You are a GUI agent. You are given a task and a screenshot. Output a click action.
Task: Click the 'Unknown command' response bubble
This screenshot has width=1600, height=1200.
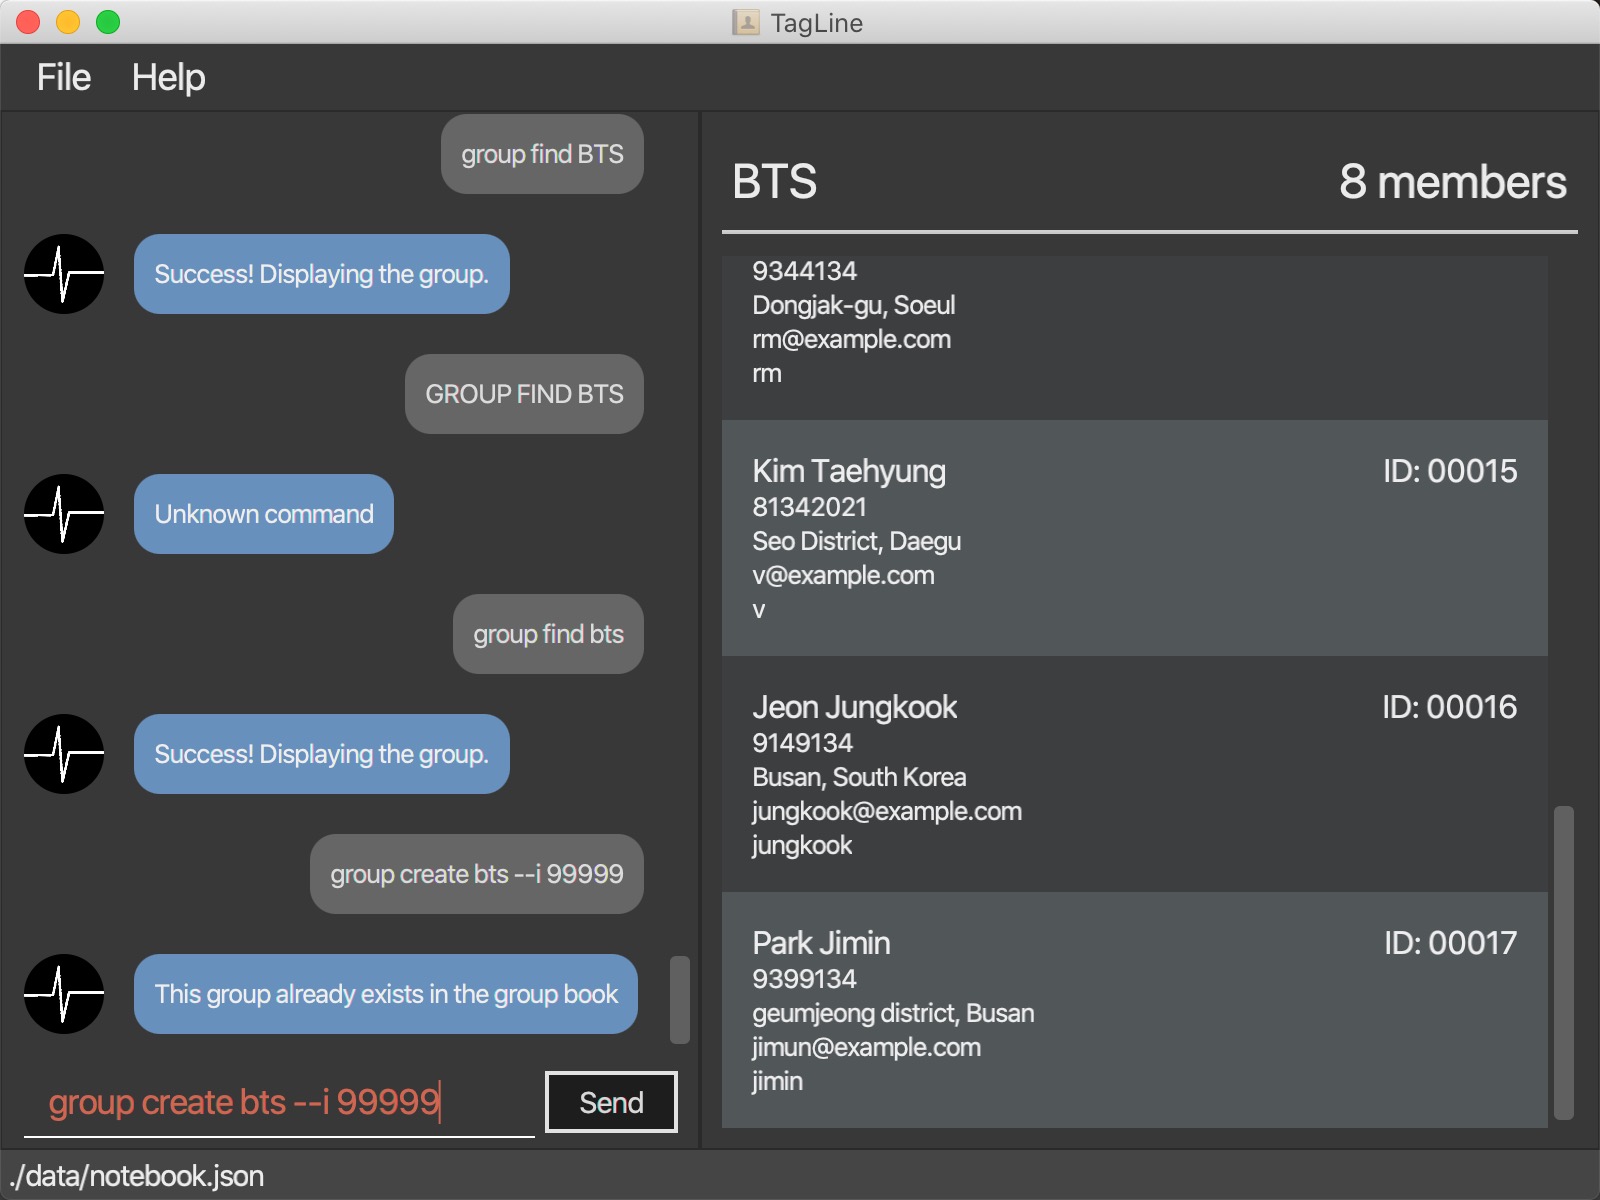[264, 514]
